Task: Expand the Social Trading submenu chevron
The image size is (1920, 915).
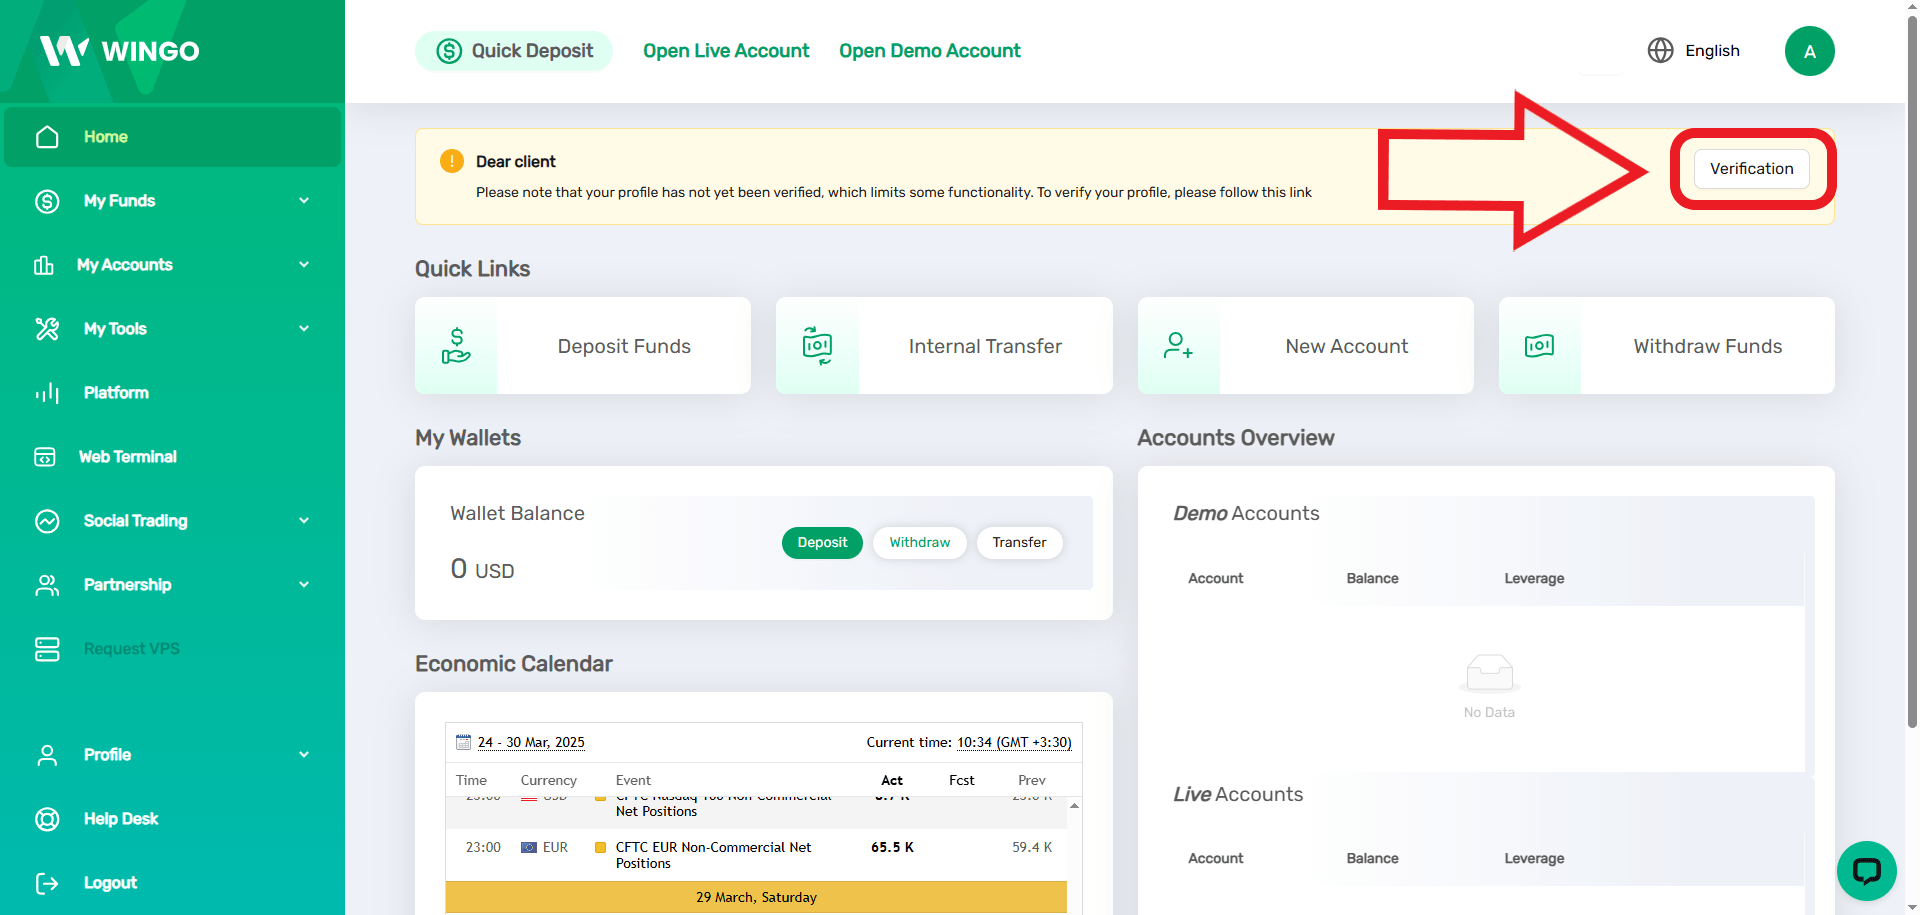Action: tap(304, 521)
